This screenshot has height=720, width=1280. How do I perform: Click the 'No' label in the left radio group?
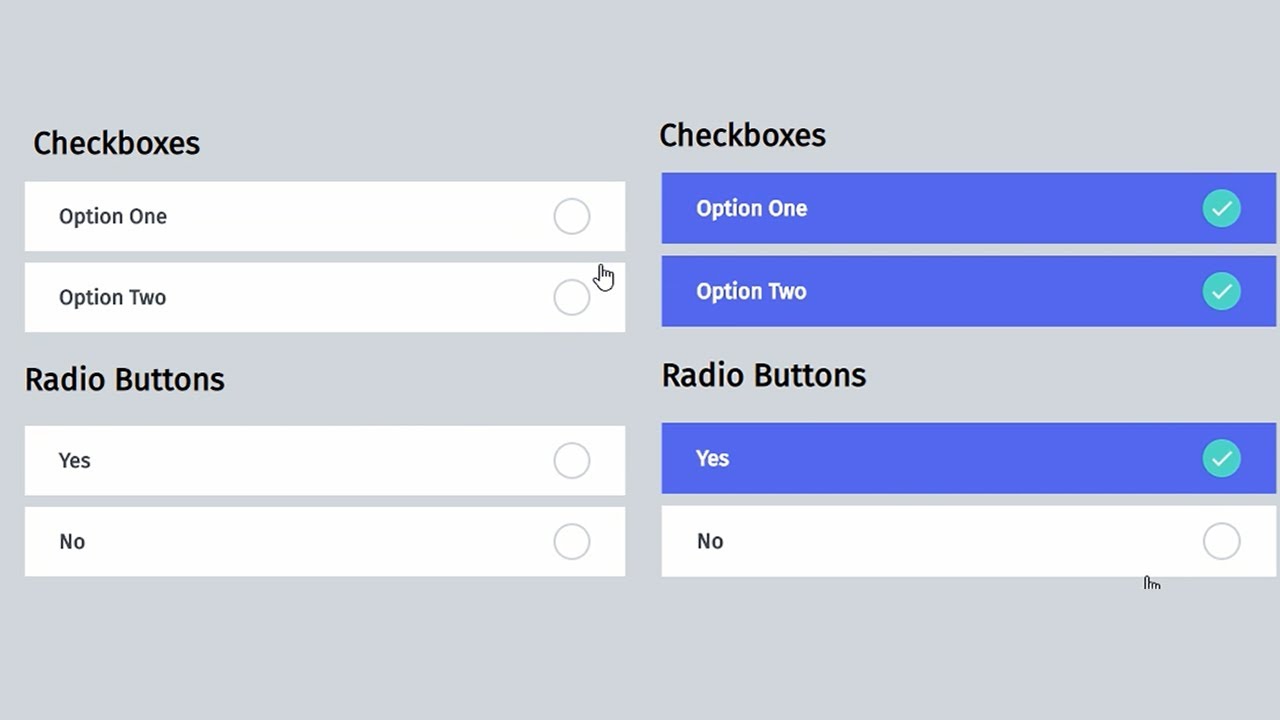(72, 541)
